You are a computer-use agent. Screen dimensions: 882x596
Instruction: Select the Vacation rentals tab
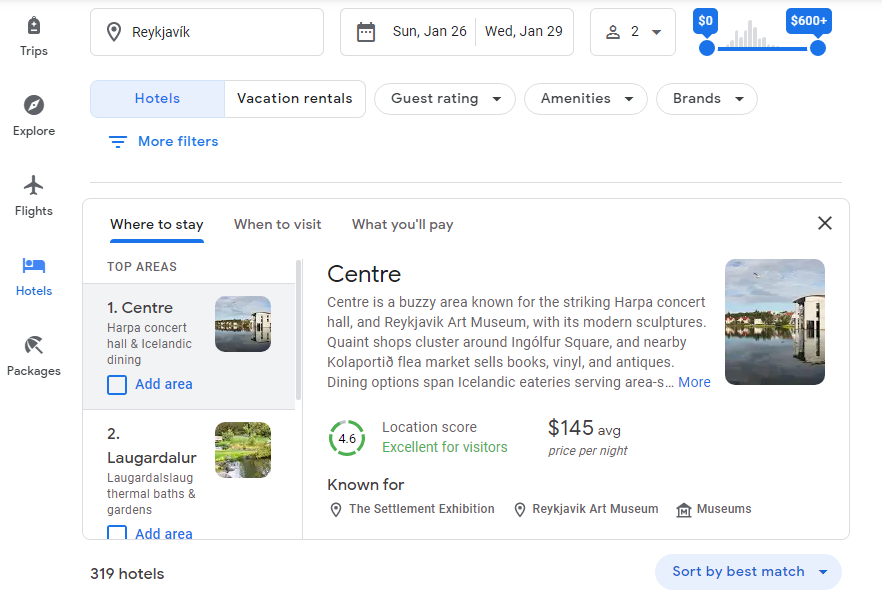pyautogui.click(x=295, y=99)
